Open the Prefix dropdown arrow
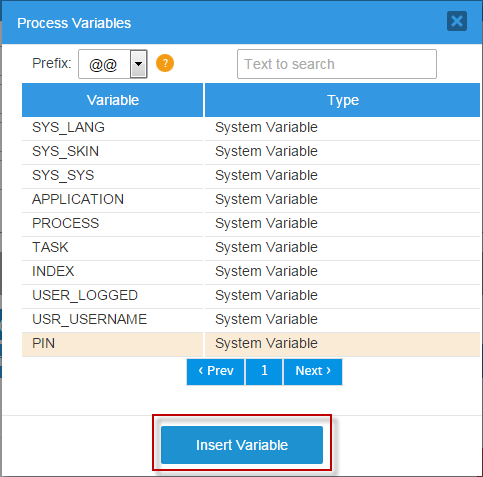483x477 pixels. pos(139,64)
